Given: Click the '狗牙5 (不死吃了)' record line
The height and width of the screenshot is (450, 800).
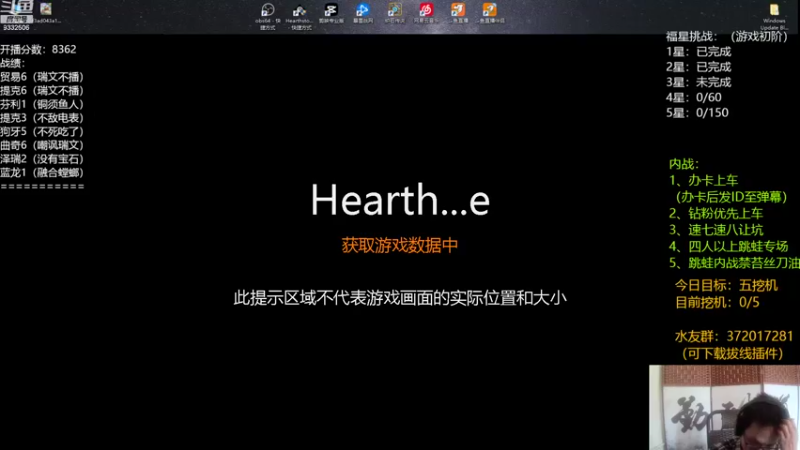Looking at the screenshot, I should (x=42, y=132).
